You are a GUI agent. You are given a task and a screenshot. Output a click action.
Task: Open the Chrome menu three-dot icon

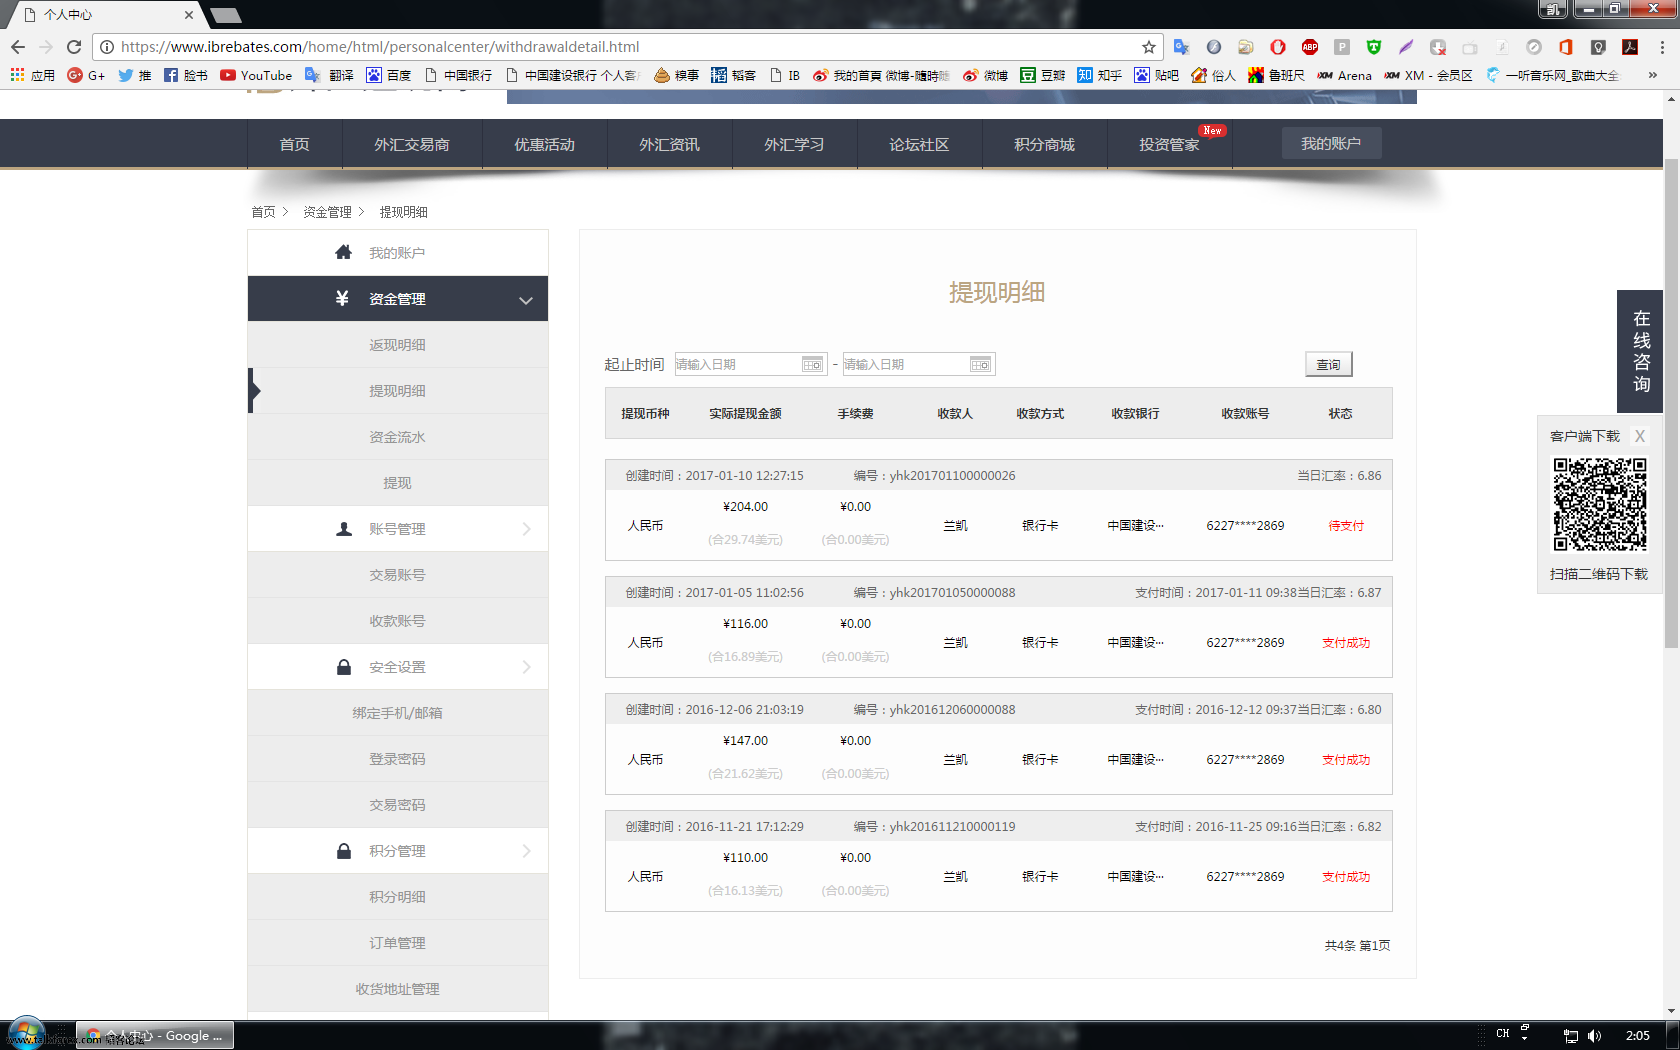pyautogui.click(x=1662, y=47)
